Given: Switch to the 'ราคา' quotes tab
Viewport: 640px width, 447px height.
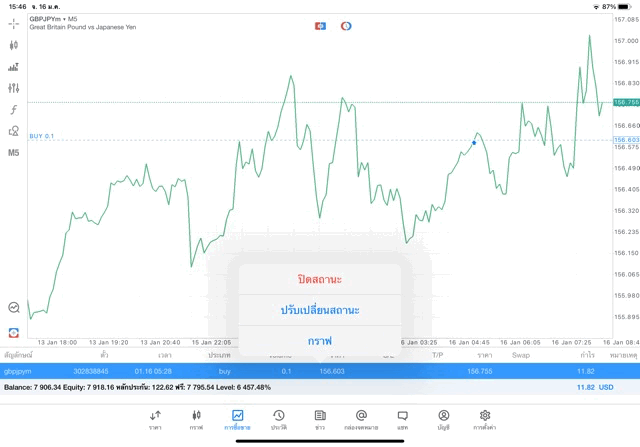Looking at the screenshot, I should [x=155, y=419].
